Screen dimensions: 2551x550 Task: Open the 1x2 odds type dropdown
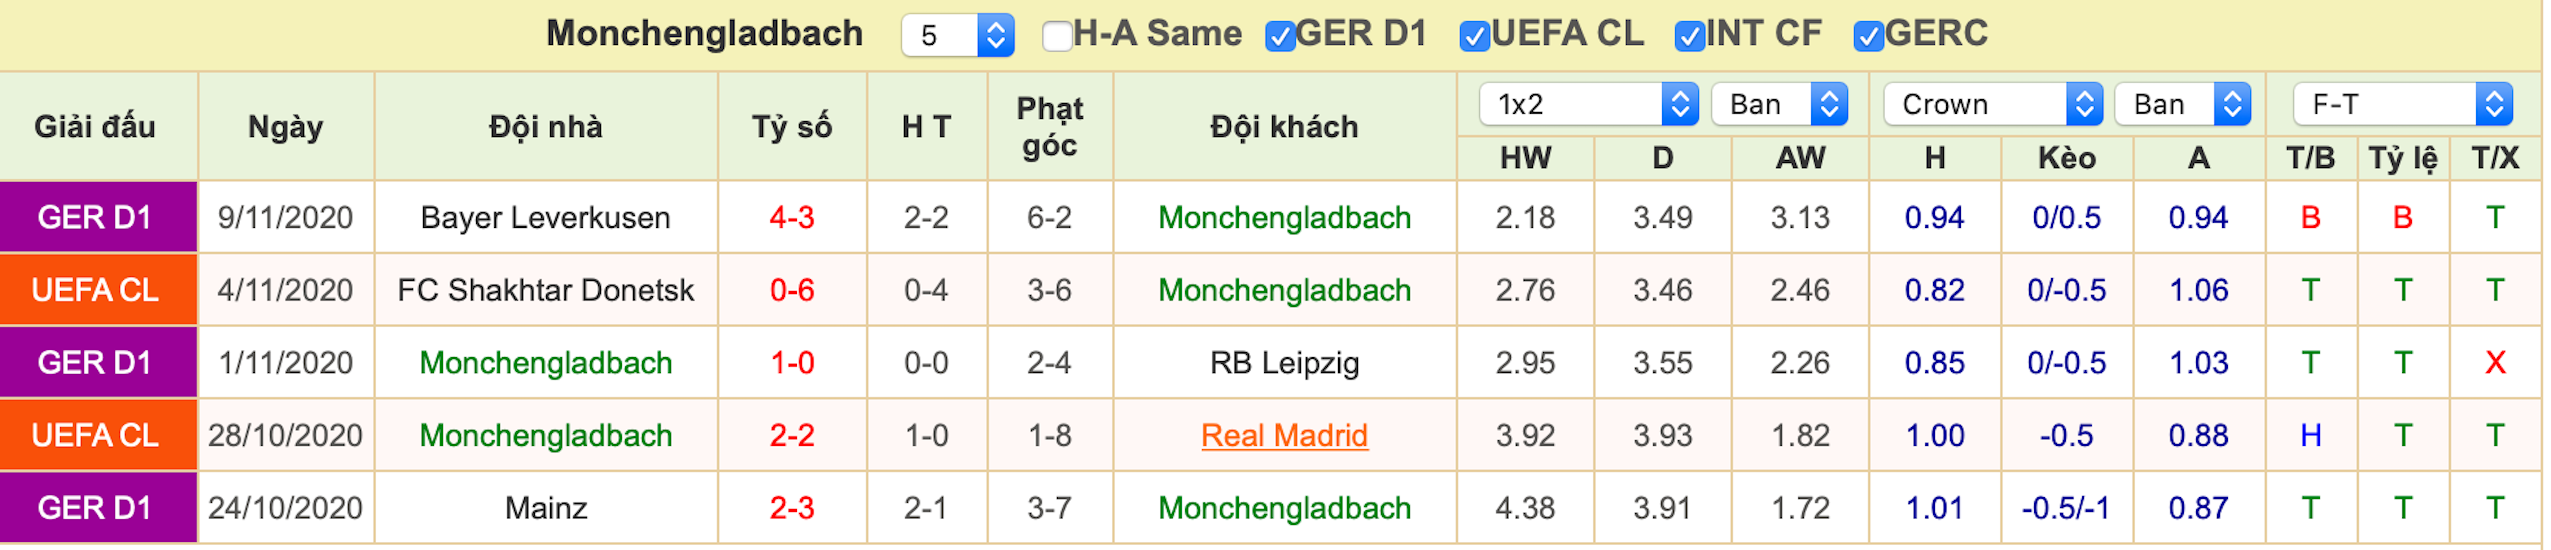[1588, 104]
